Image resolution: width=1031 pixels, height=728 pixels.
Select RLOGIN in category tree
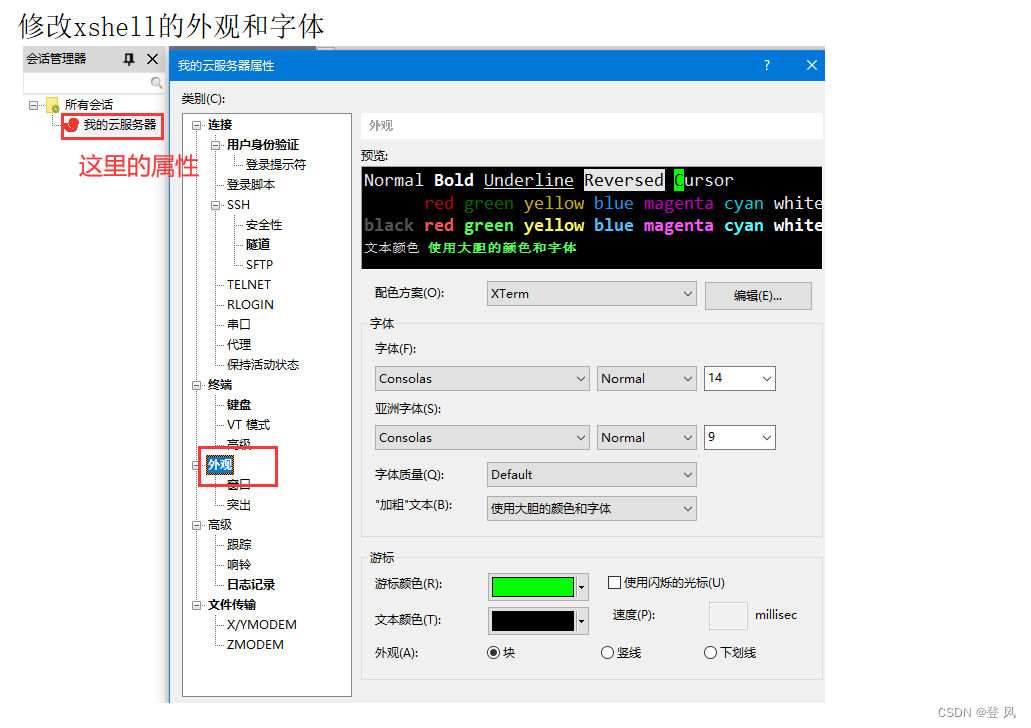click(250, 304)
